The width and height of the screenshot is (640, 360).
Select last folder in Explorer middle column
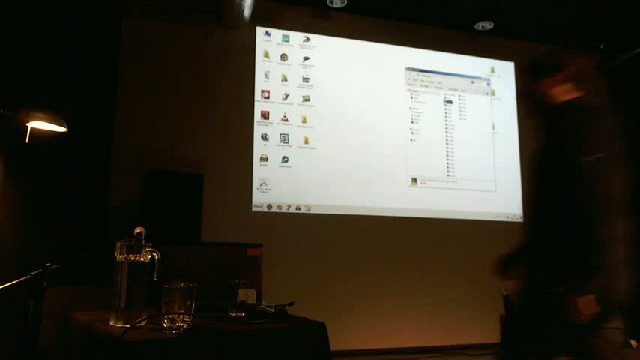tap(451, 174)
